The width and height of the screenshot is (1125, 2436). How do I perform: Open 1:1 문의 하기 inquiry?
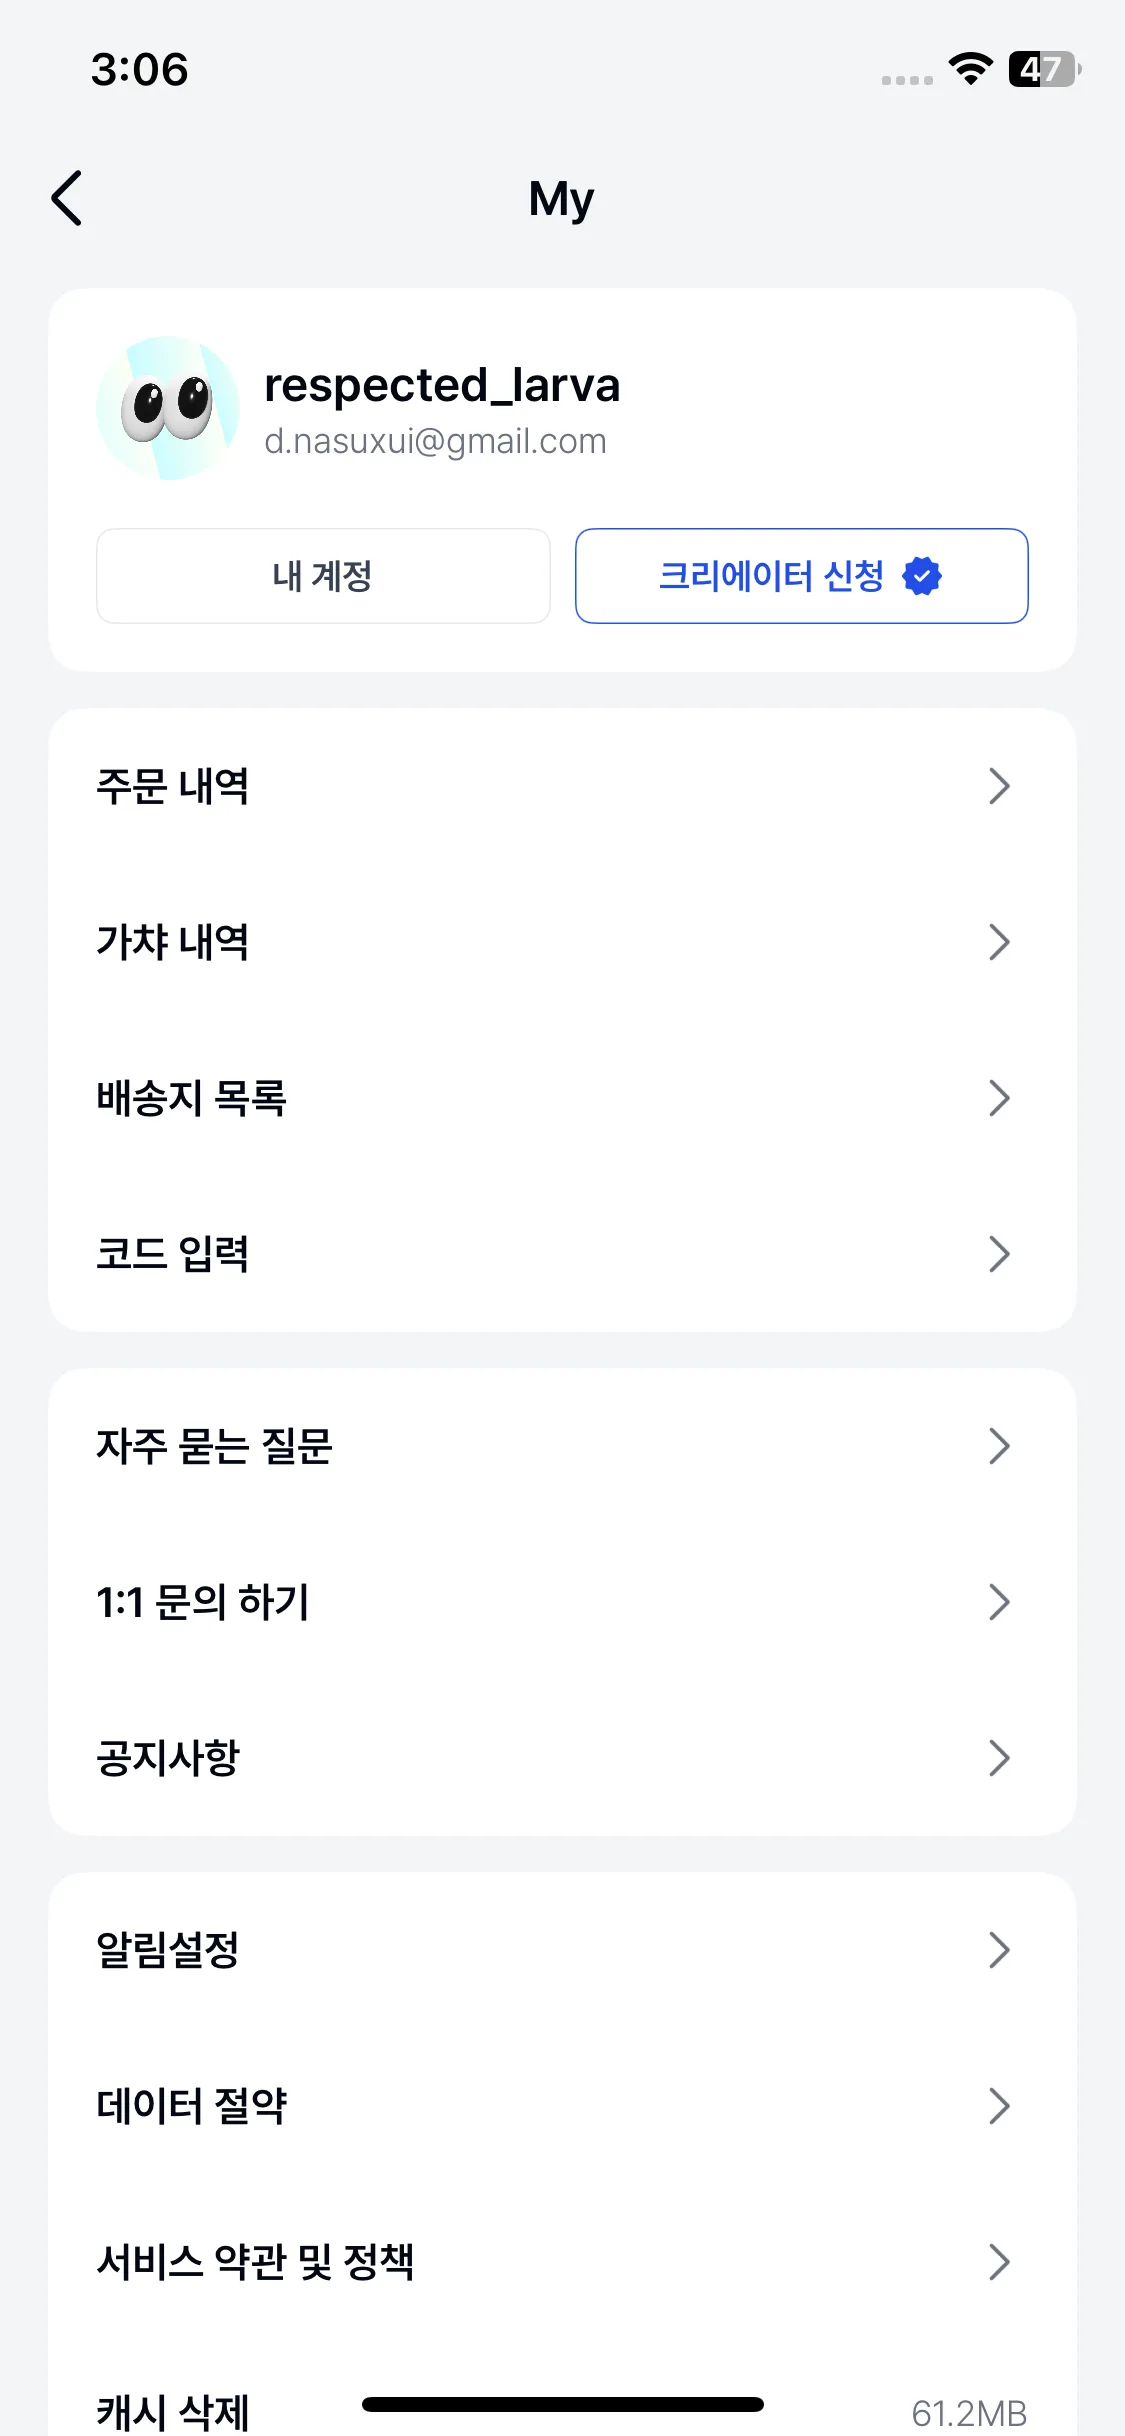[562, 1602]
